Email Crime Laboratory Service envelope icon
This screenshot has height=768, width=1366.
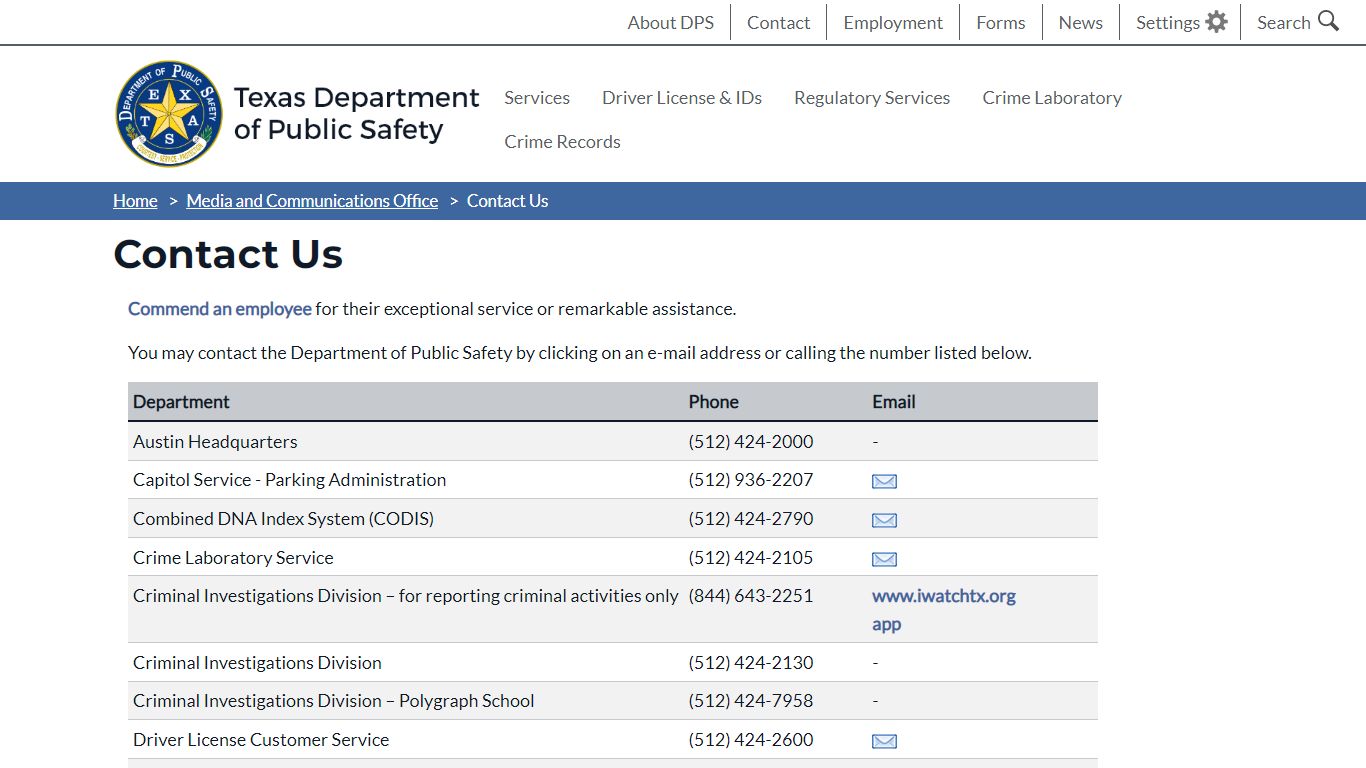884,559
